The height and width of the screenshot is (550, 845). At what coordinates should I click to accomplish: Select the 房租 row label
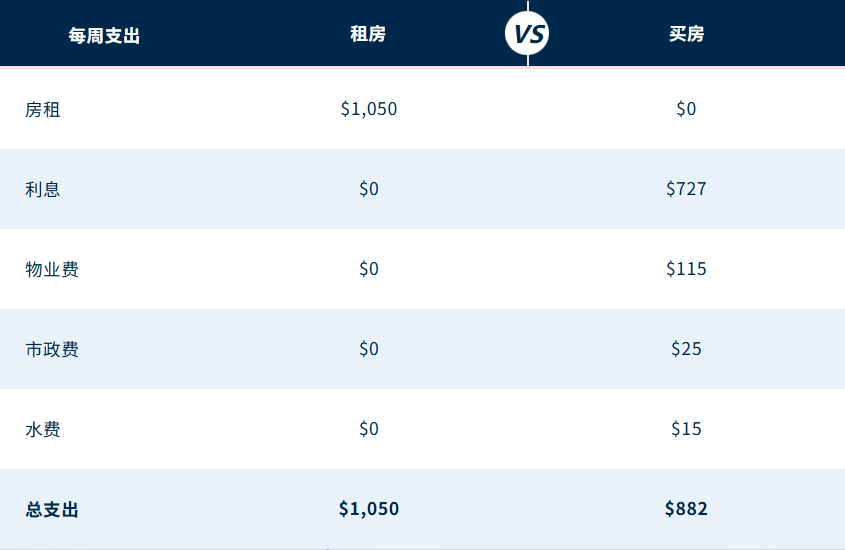(x=43, y=109)
